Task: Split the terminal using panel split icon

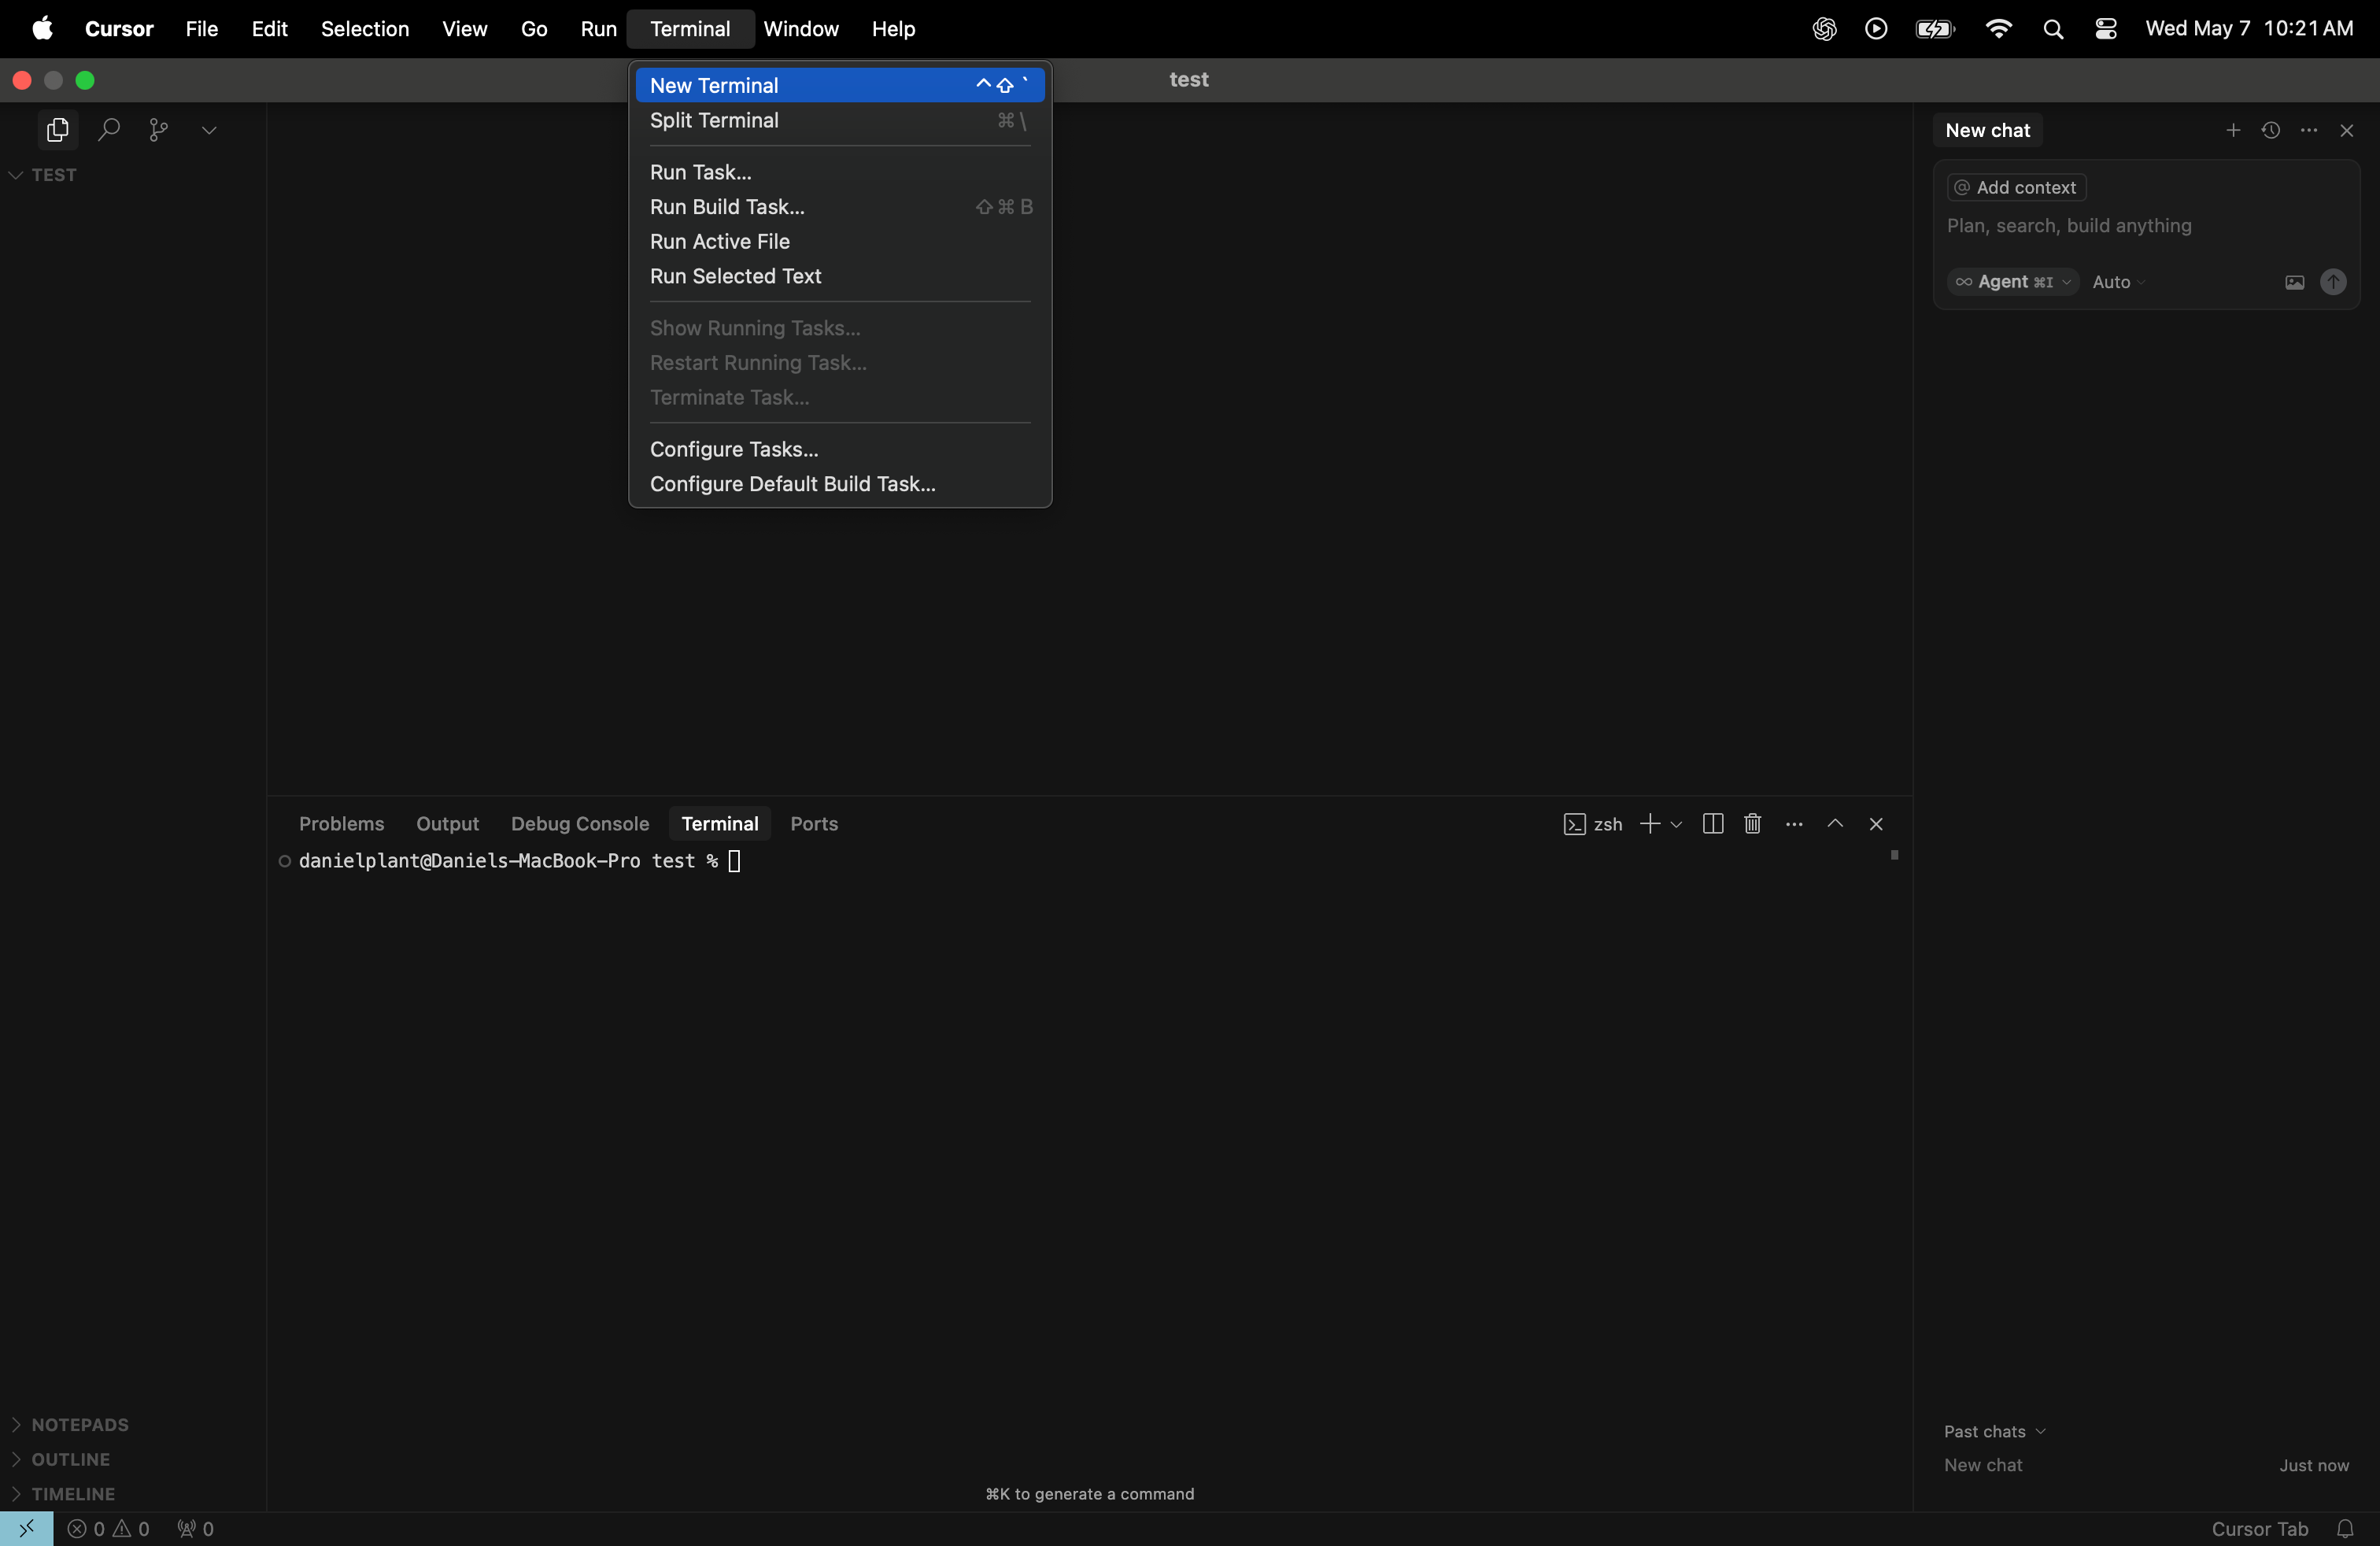Action: 1712,823
